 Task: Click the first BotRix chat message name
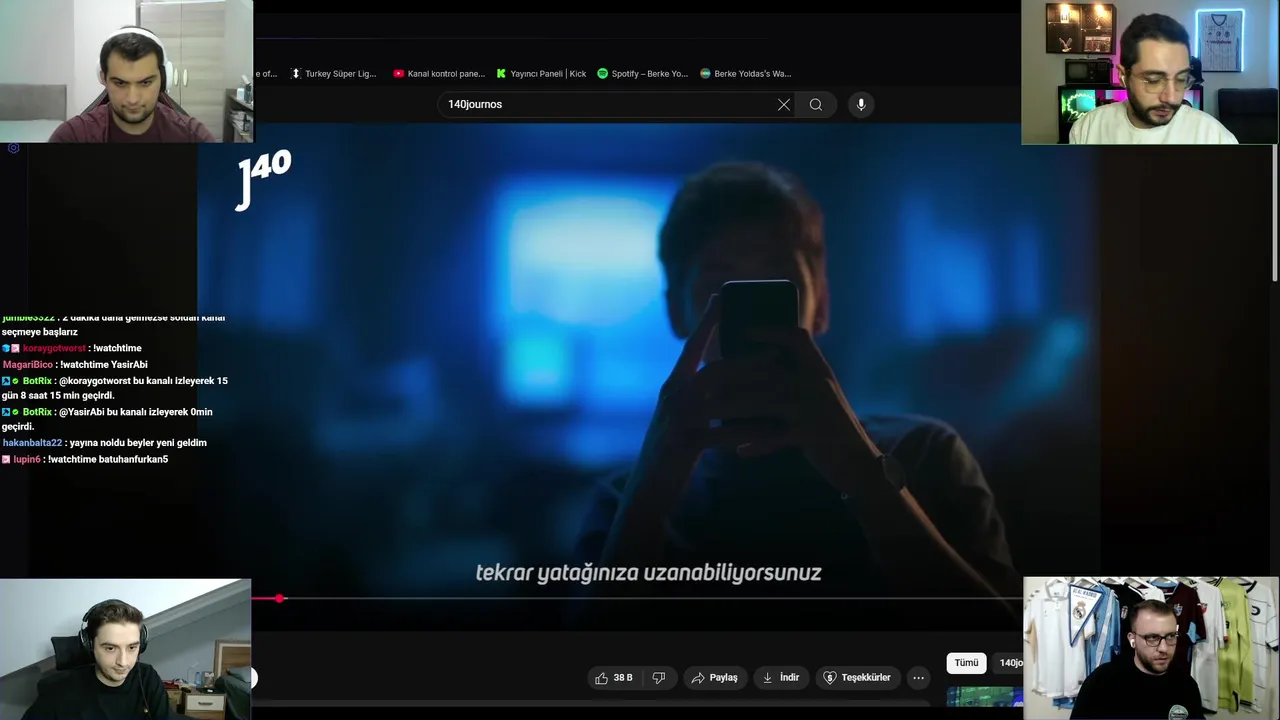[x=37, y=381]
